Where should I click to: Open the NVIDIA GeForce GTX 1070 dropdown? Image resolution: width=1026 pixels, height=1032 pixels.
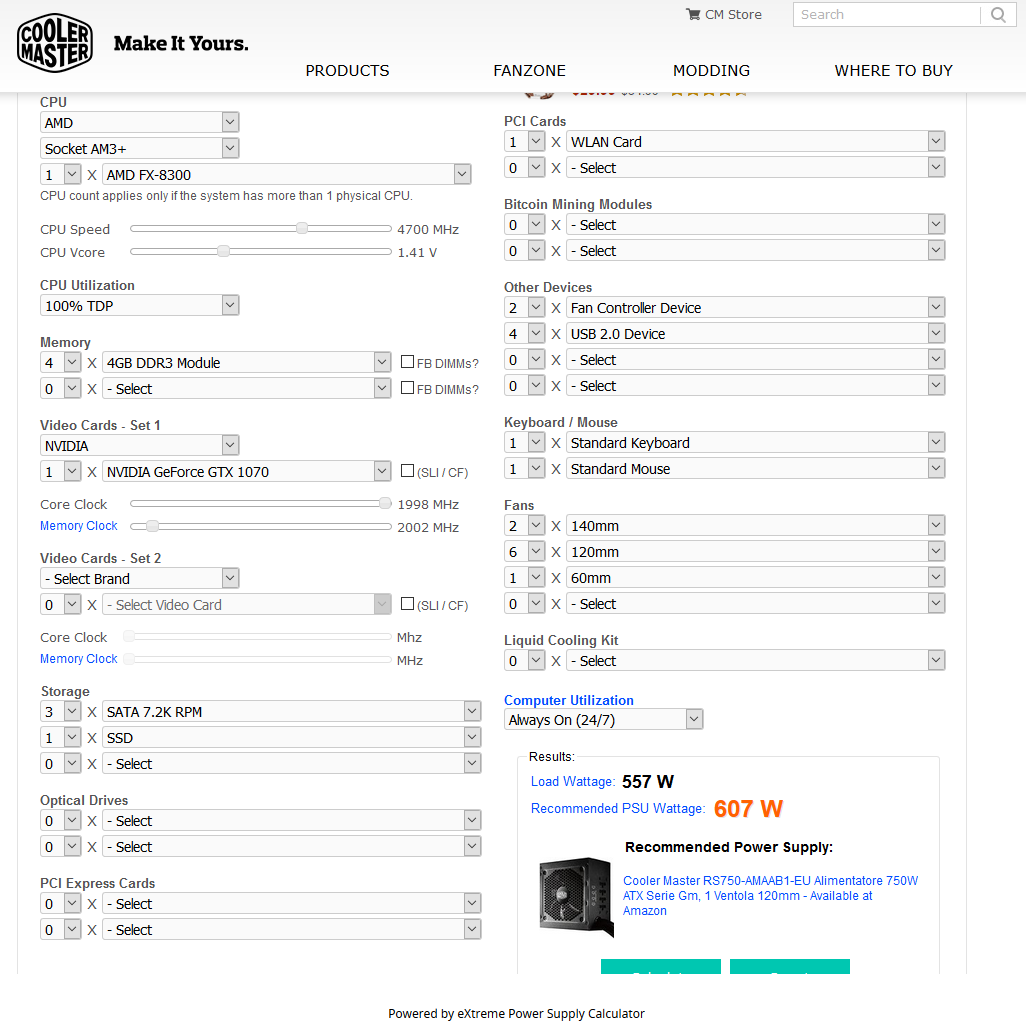tap(247, 471)
